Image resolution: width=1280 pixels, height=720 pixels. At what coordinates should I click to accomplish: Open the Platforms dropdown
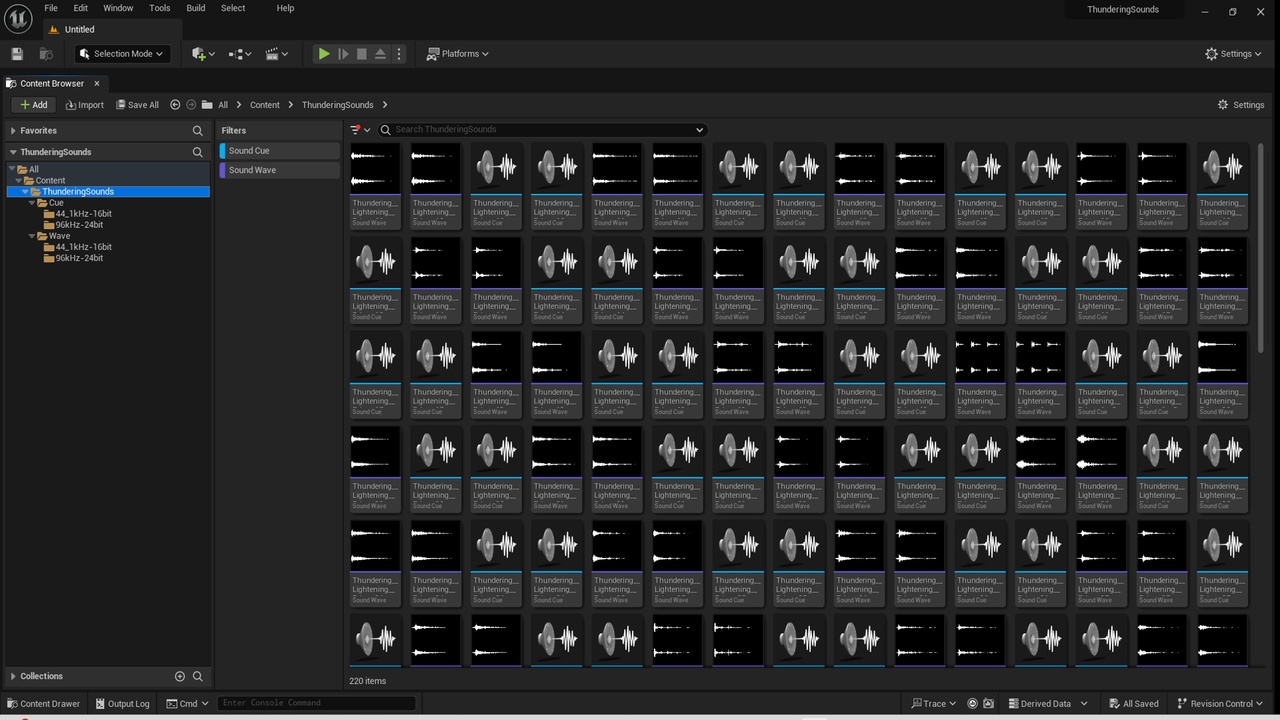point(458,54)
